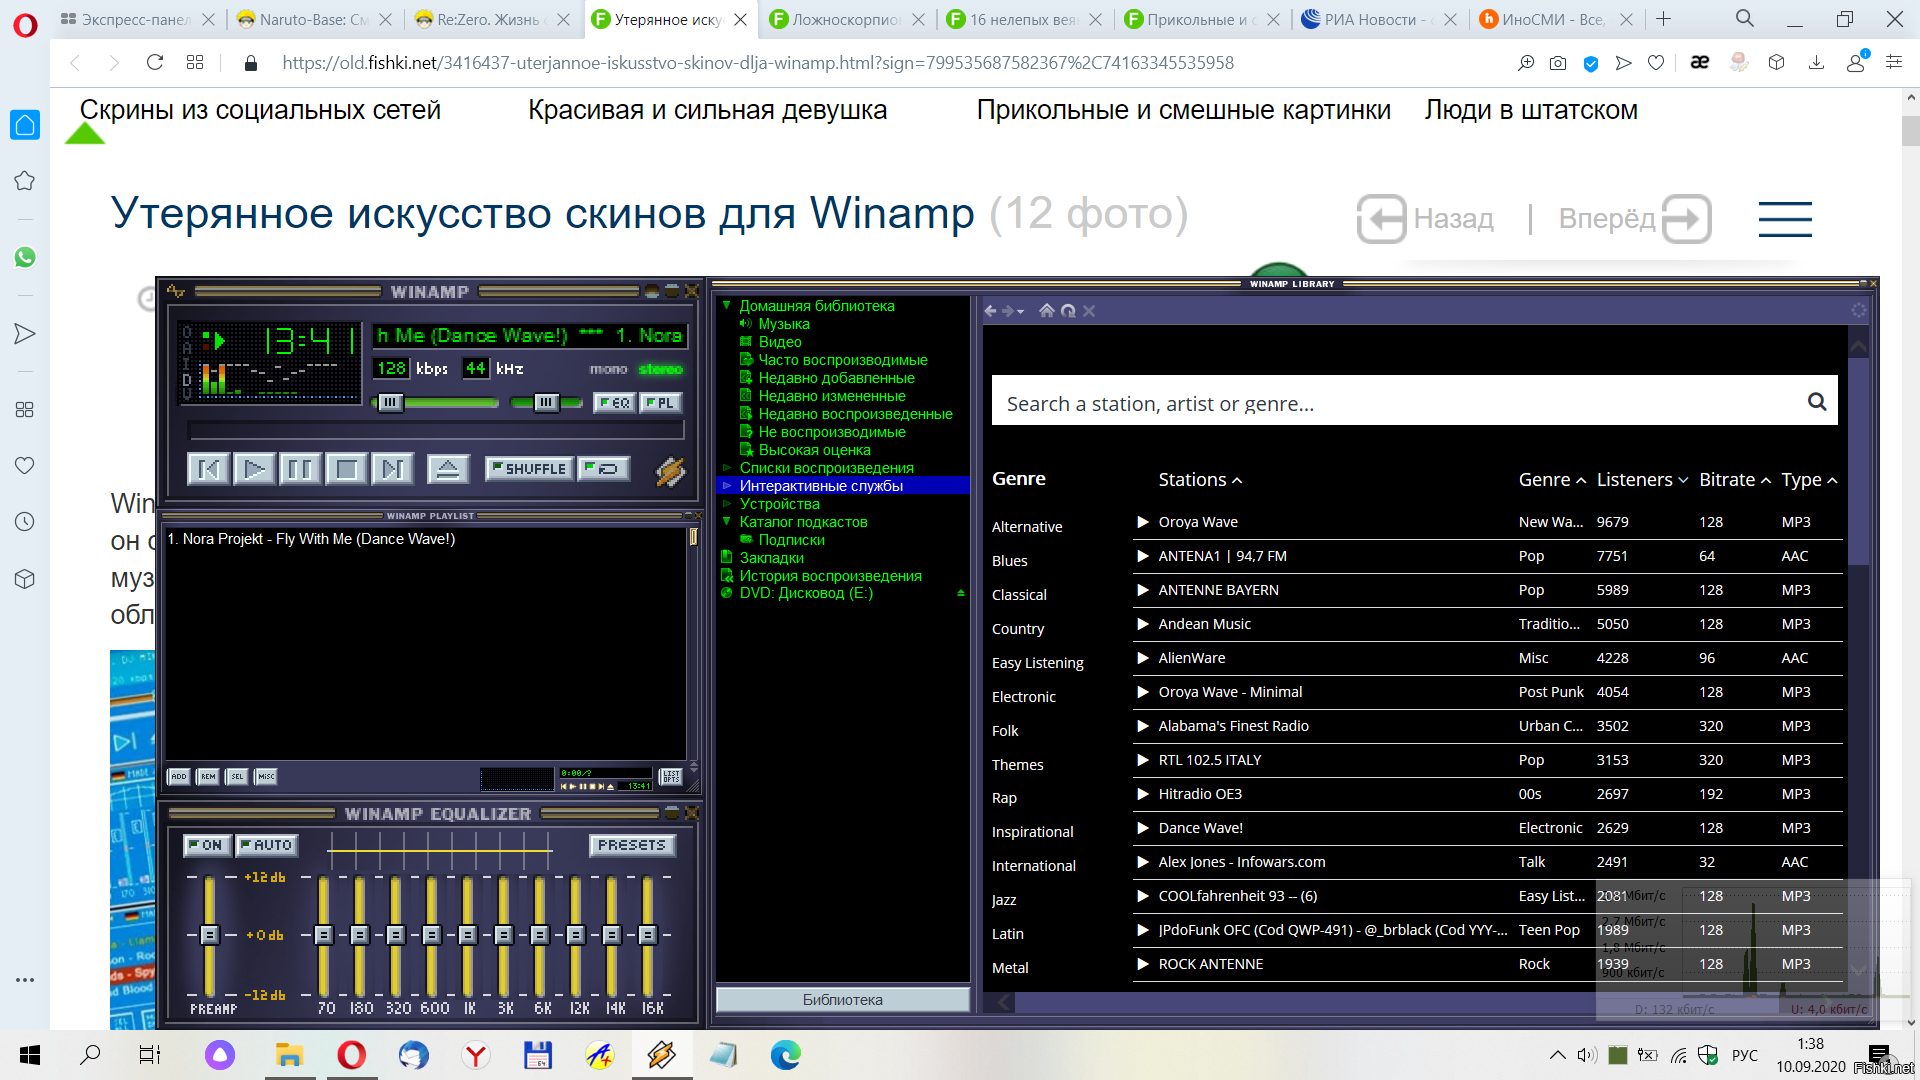Switch to Naruto-Base browser tab
The width and height of the screenshot is (1920, 1080).
click(313, 19)
